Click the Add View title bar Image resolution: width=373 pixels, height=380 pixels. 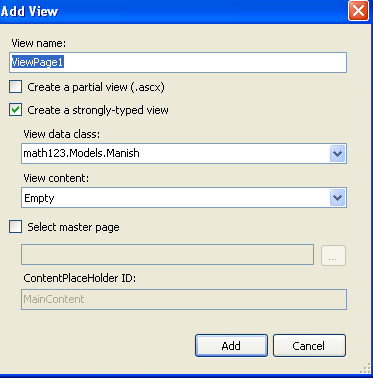tap(173, 11)
